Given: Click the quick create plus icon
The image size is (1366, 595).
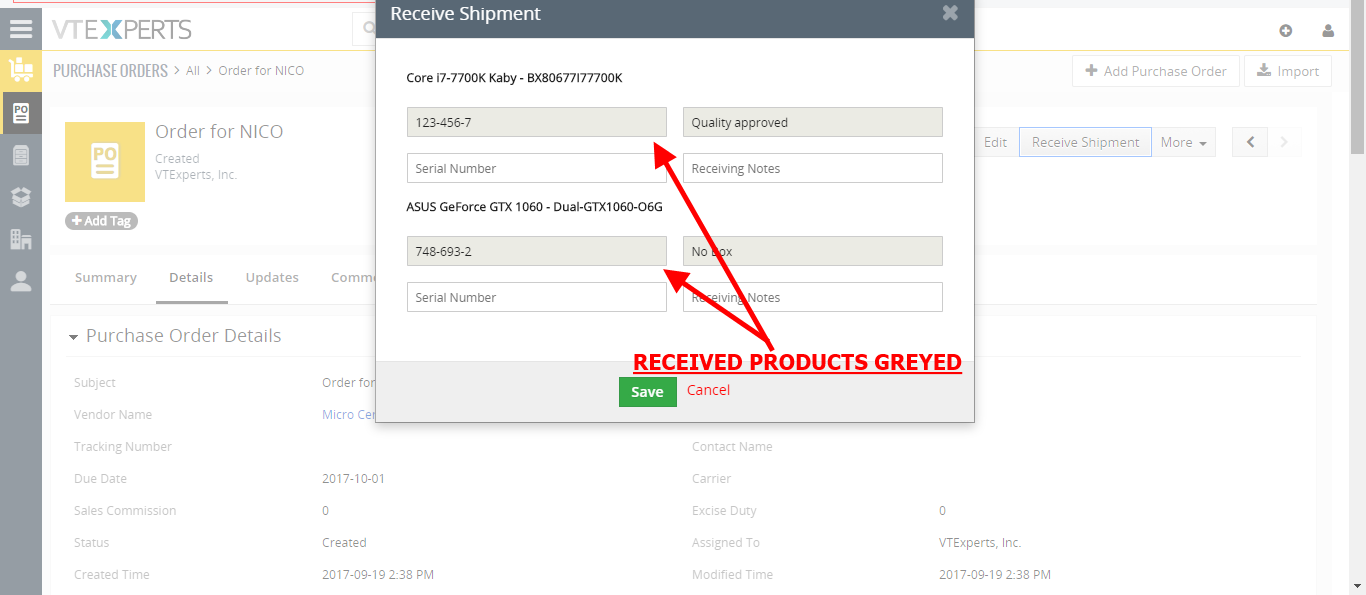Looking at the screenshot, I should coord(1286,30).
